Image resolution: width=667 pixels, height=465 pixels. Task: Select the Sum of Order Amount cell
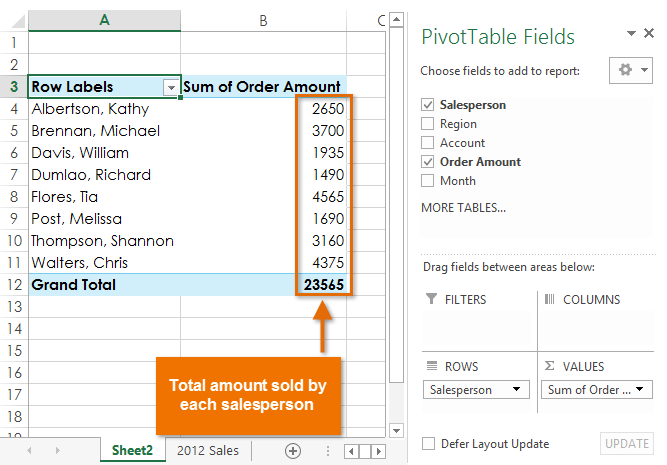pos(263,87)
